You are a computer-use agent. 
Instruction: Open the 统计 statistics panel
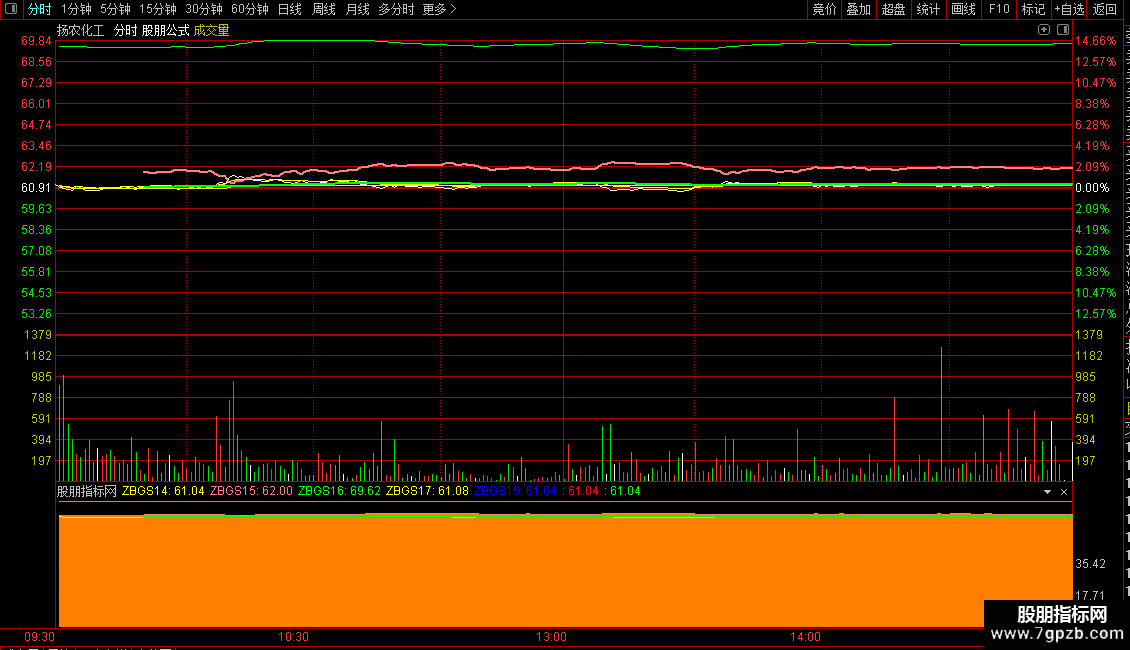(927, 9)
